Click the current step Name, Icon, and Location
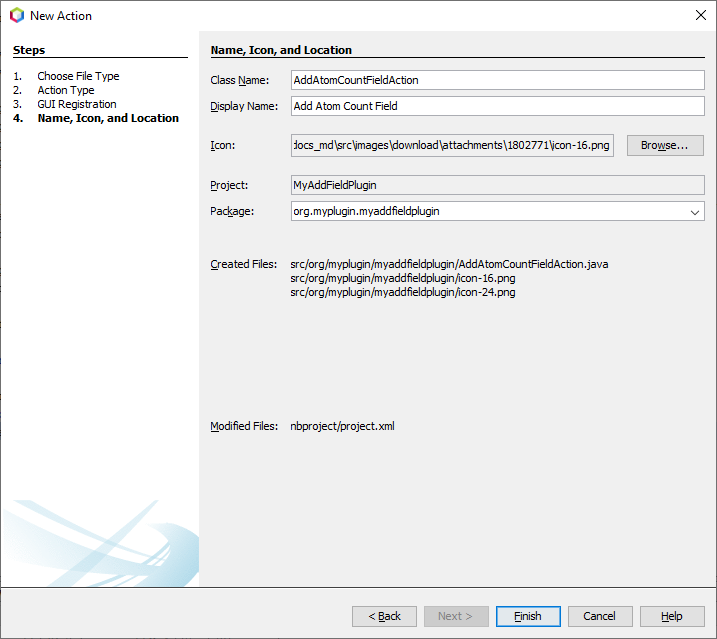Screen dimensions: 717x639 coord(108,118)
